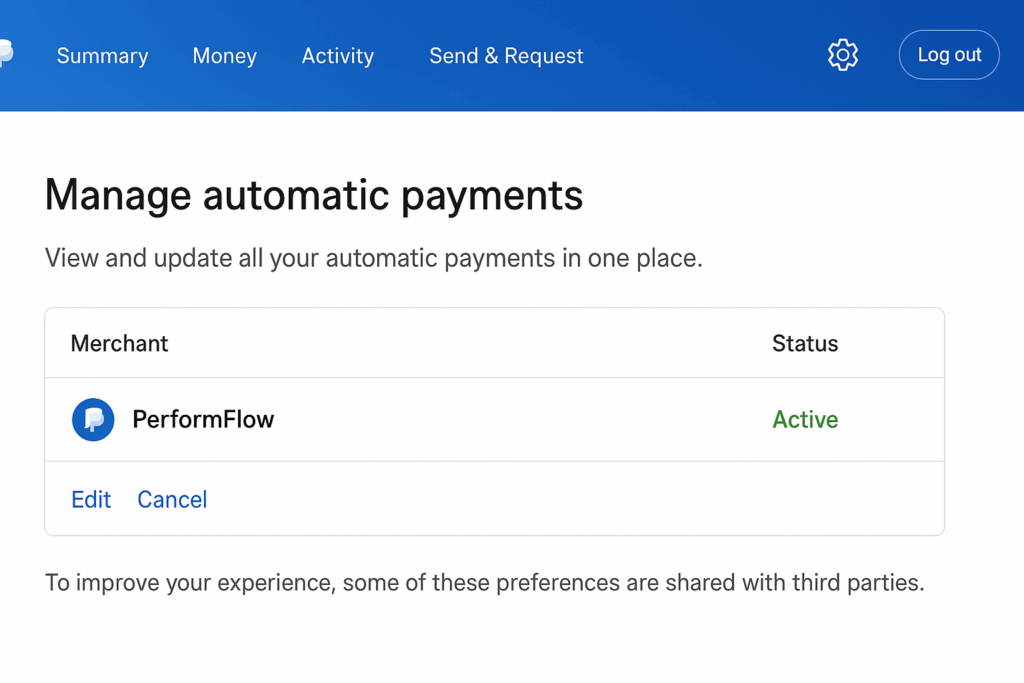The image size is (1024, 683).
Task: Open settings via the gear icon
Action: coord(843,55)
